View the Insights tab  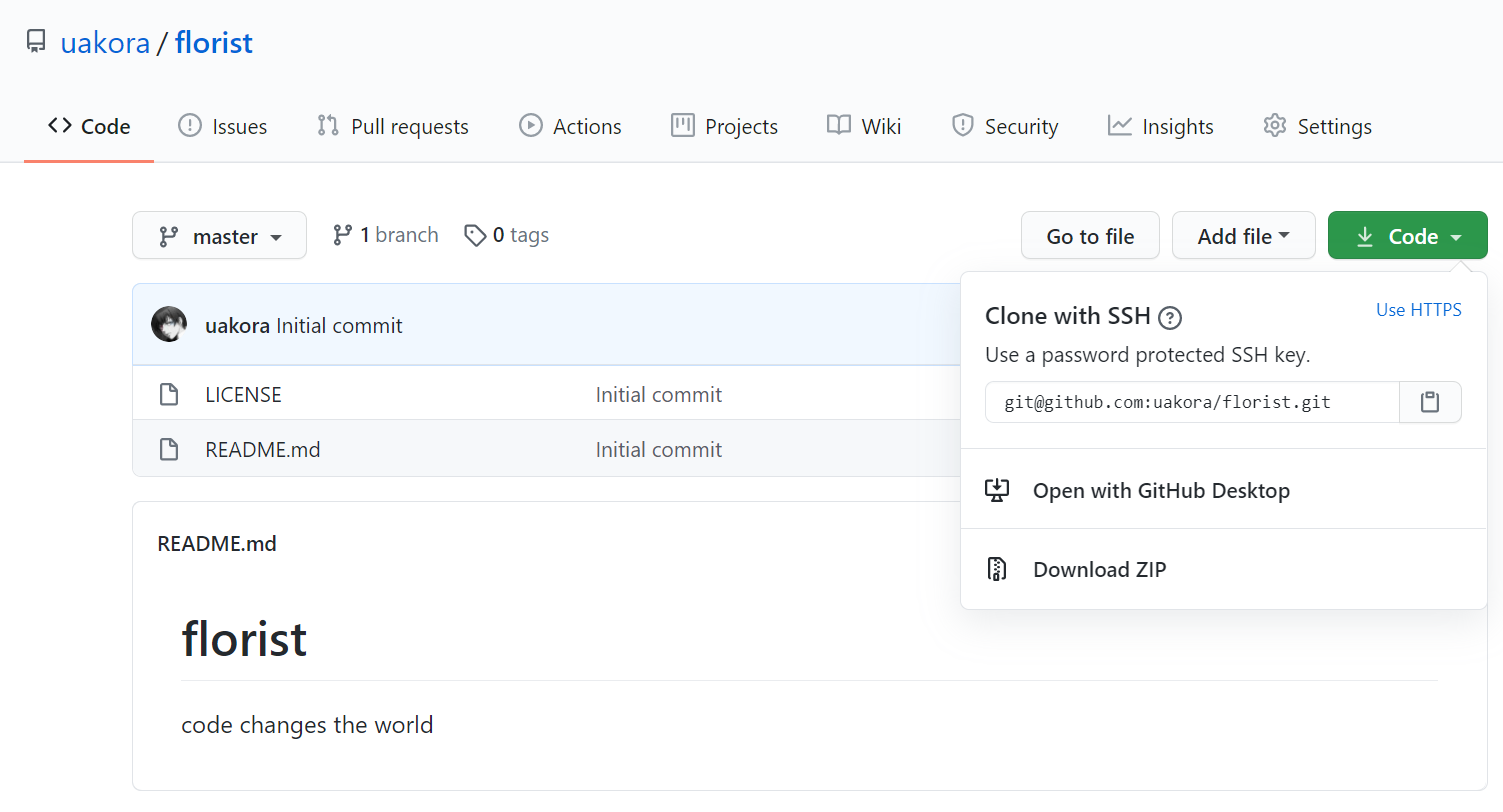point(1160,126)
